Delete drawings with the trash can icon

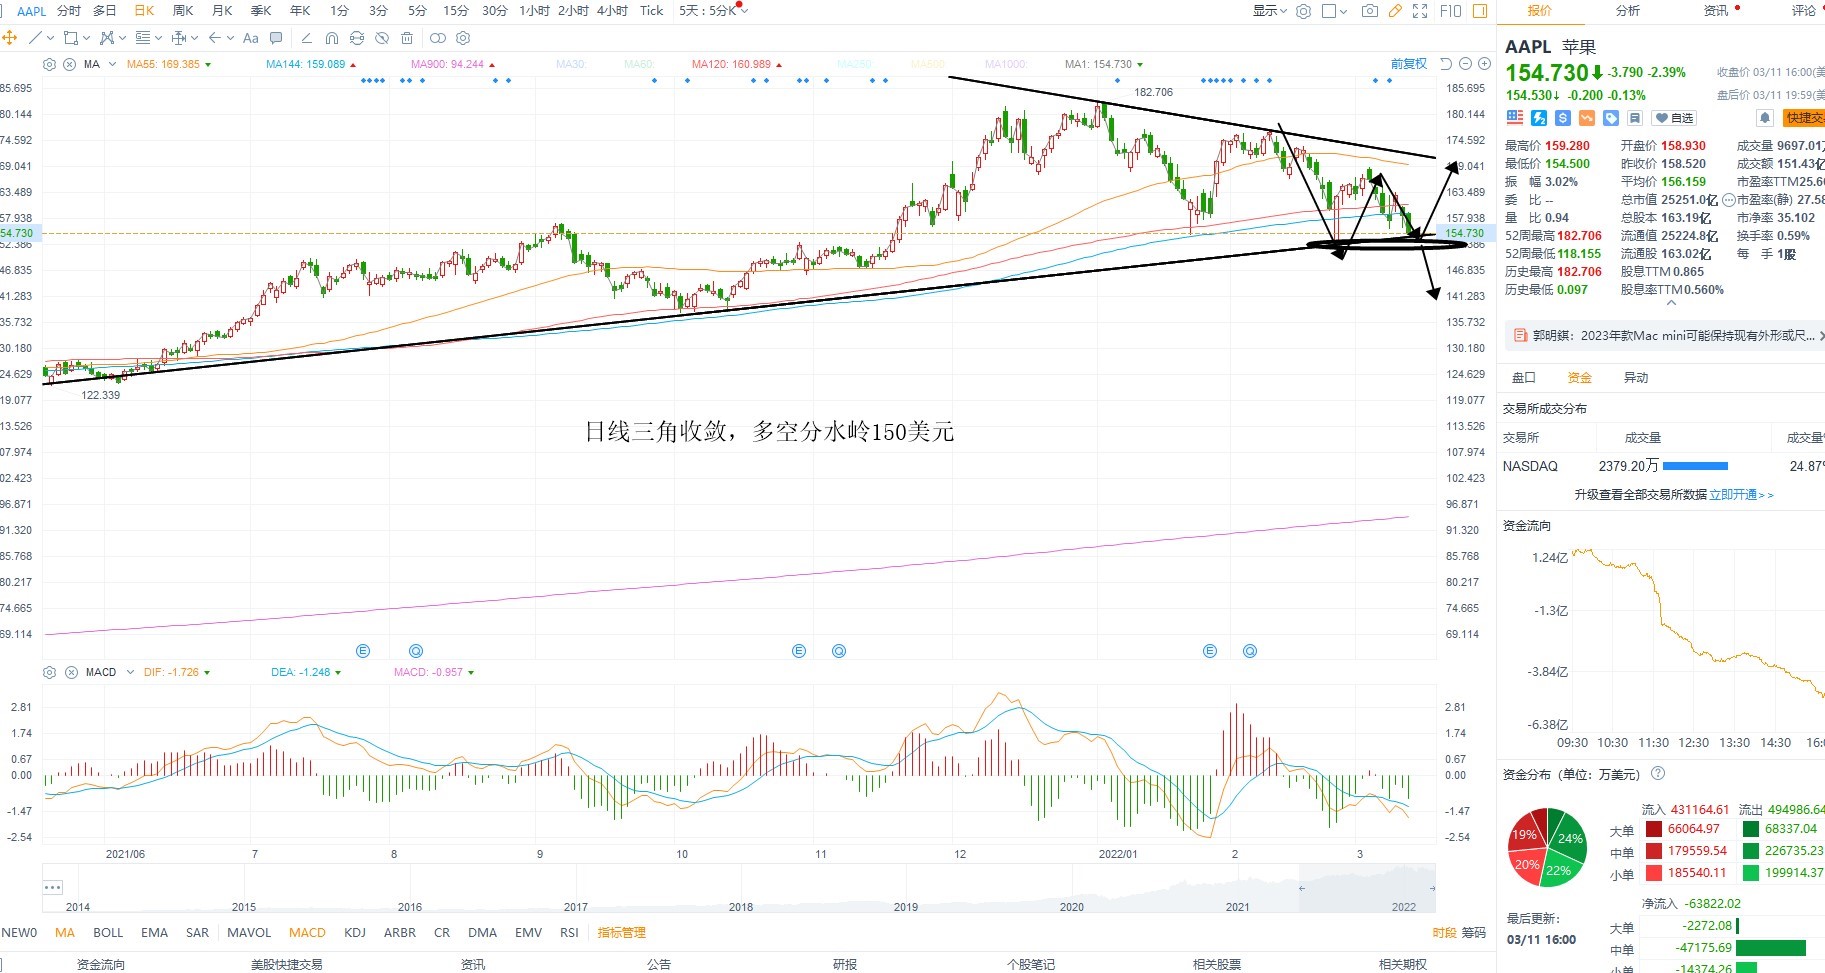pos(407,38)
